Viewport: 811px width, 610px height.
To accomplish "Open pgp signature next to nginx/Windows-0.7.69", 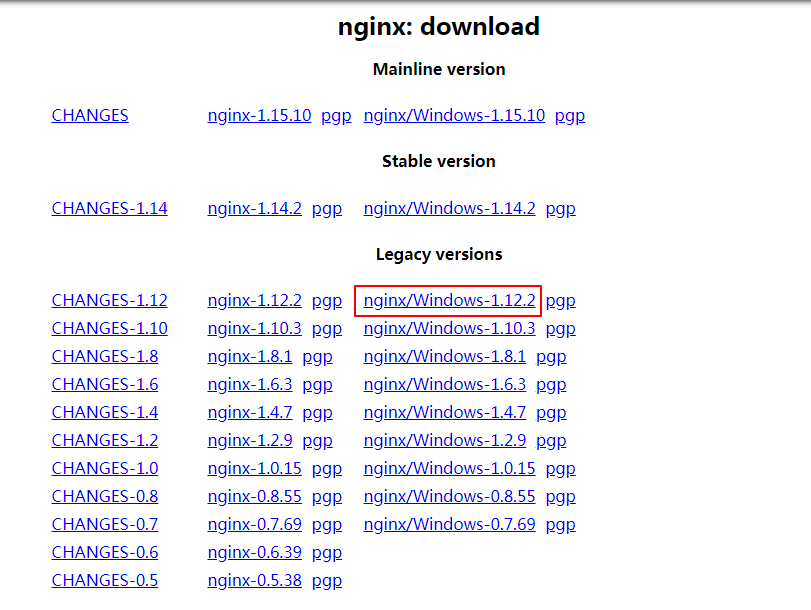I will coord(561,525).
